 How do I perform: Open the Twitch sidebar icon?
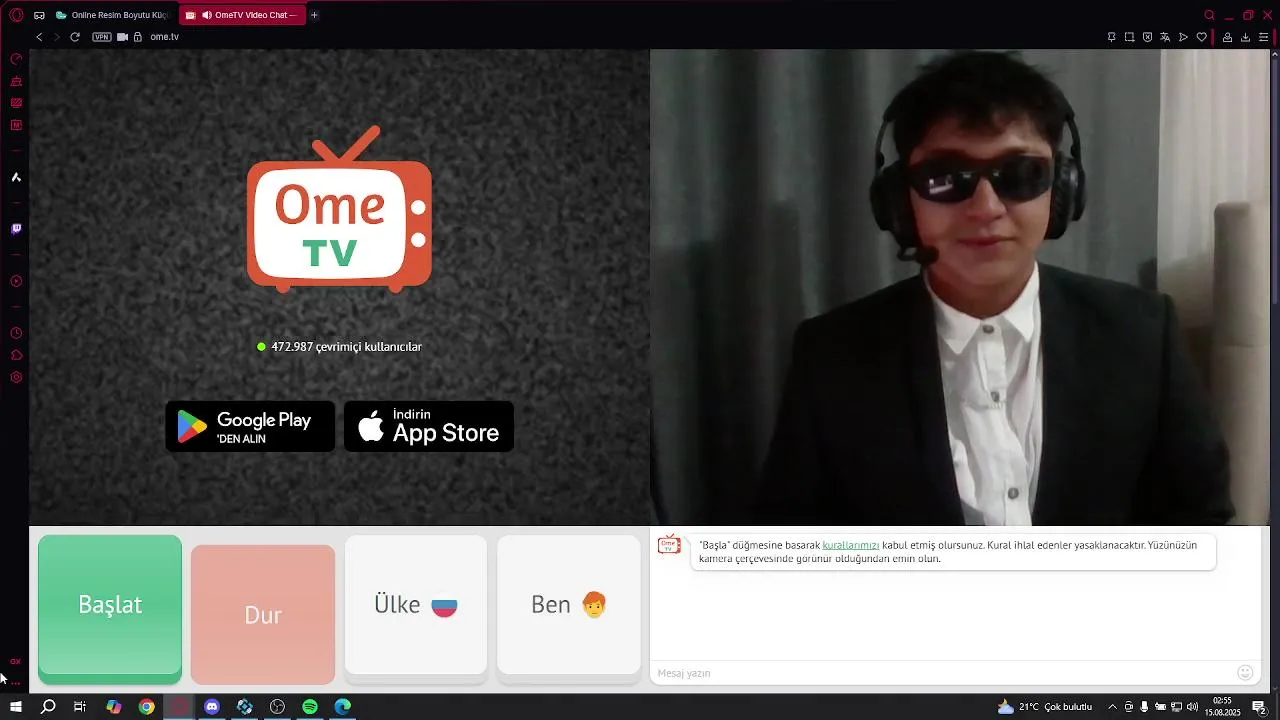(16, 229)
